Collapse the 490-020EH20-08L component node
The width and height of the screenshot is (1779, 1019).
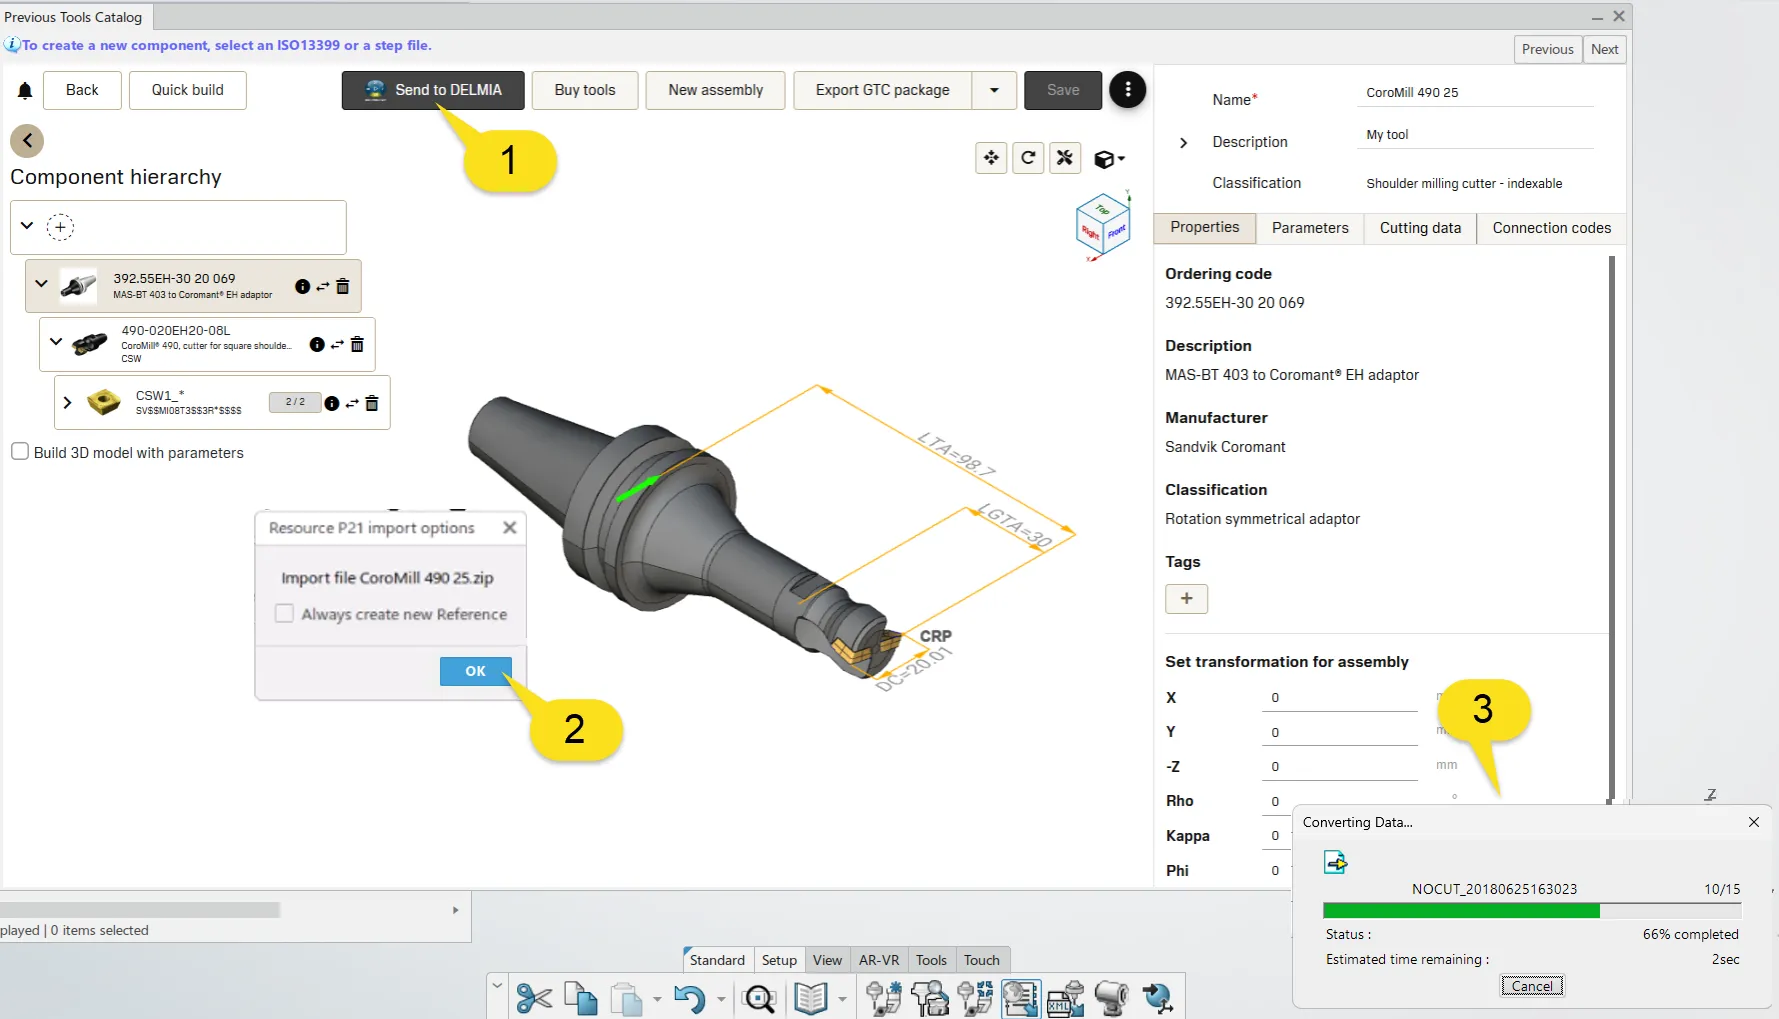click(56, 342)
